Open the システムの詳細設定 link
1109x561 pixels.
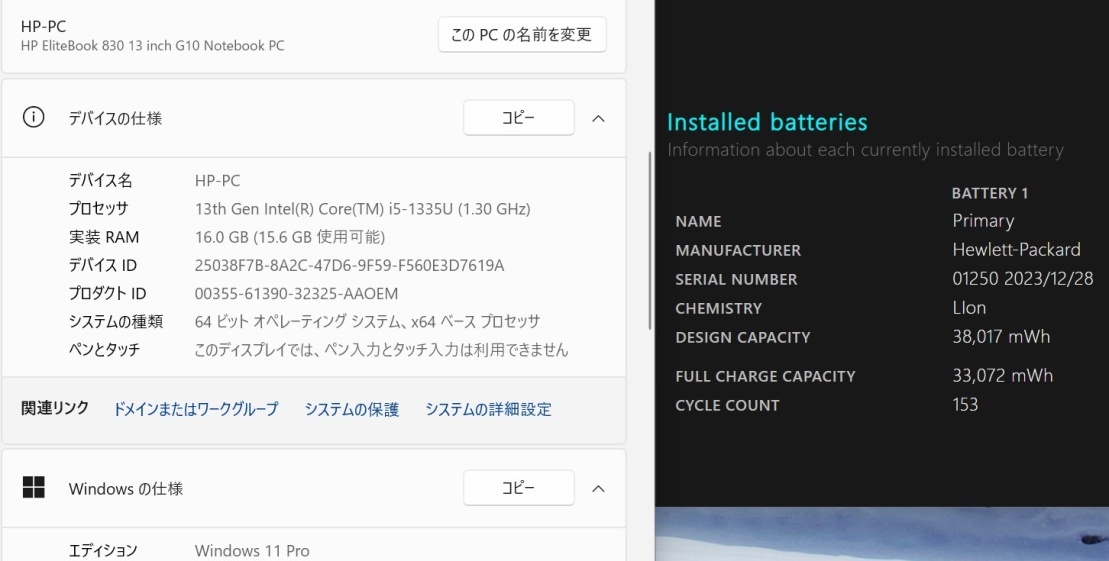click(488, 409)
